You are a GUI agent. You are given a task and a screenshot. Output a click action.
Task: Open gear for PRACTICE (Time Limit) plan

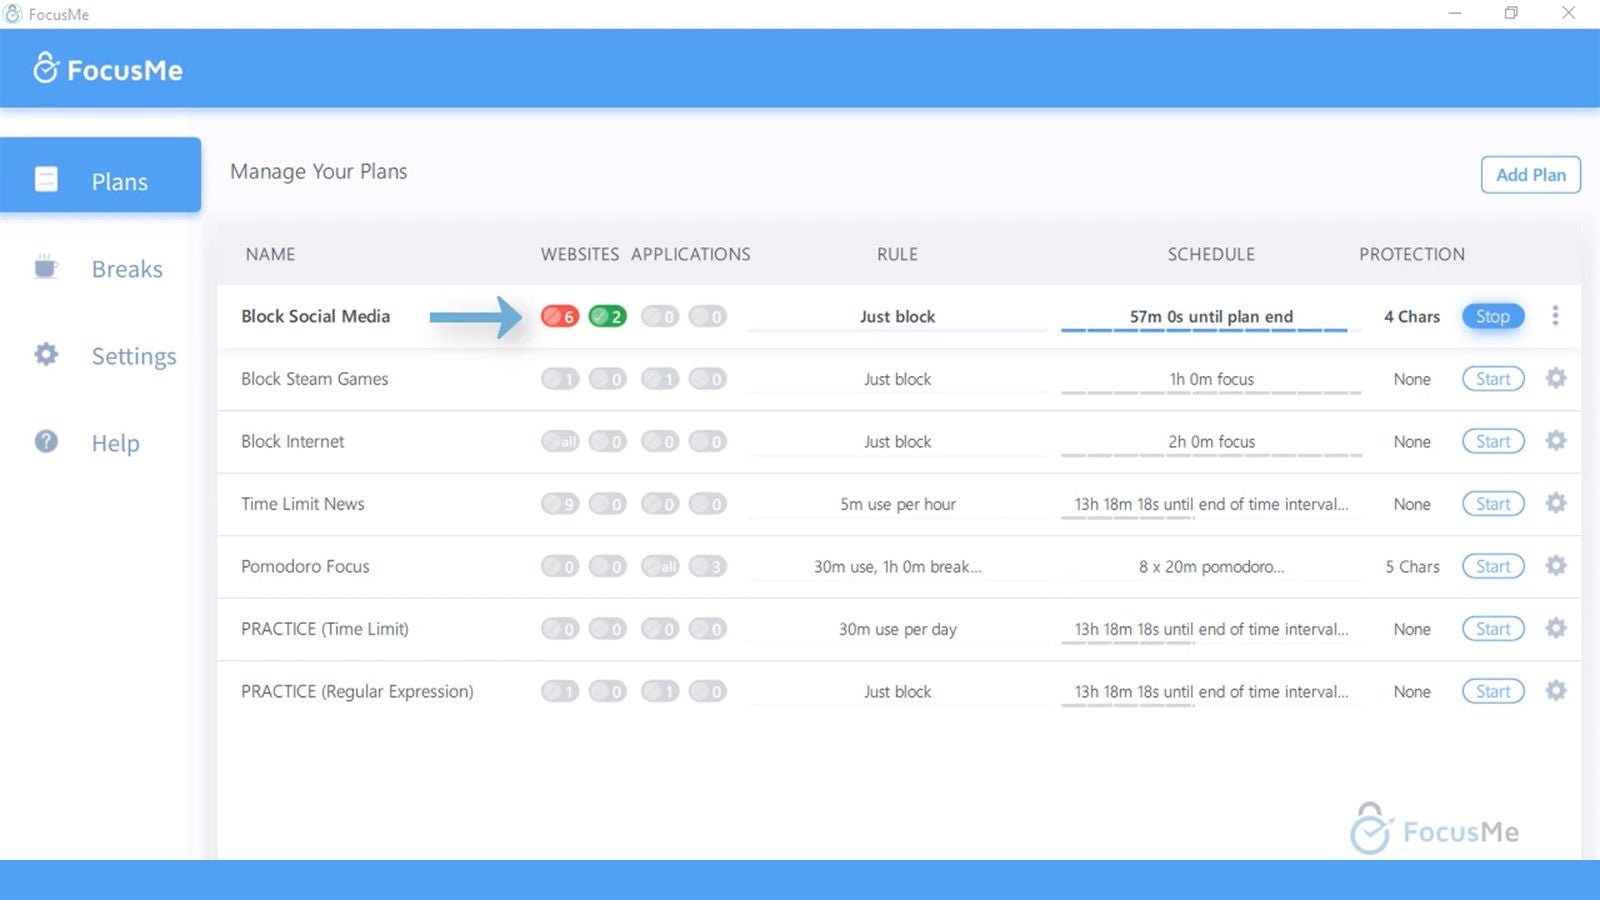tap(1555, 629)
